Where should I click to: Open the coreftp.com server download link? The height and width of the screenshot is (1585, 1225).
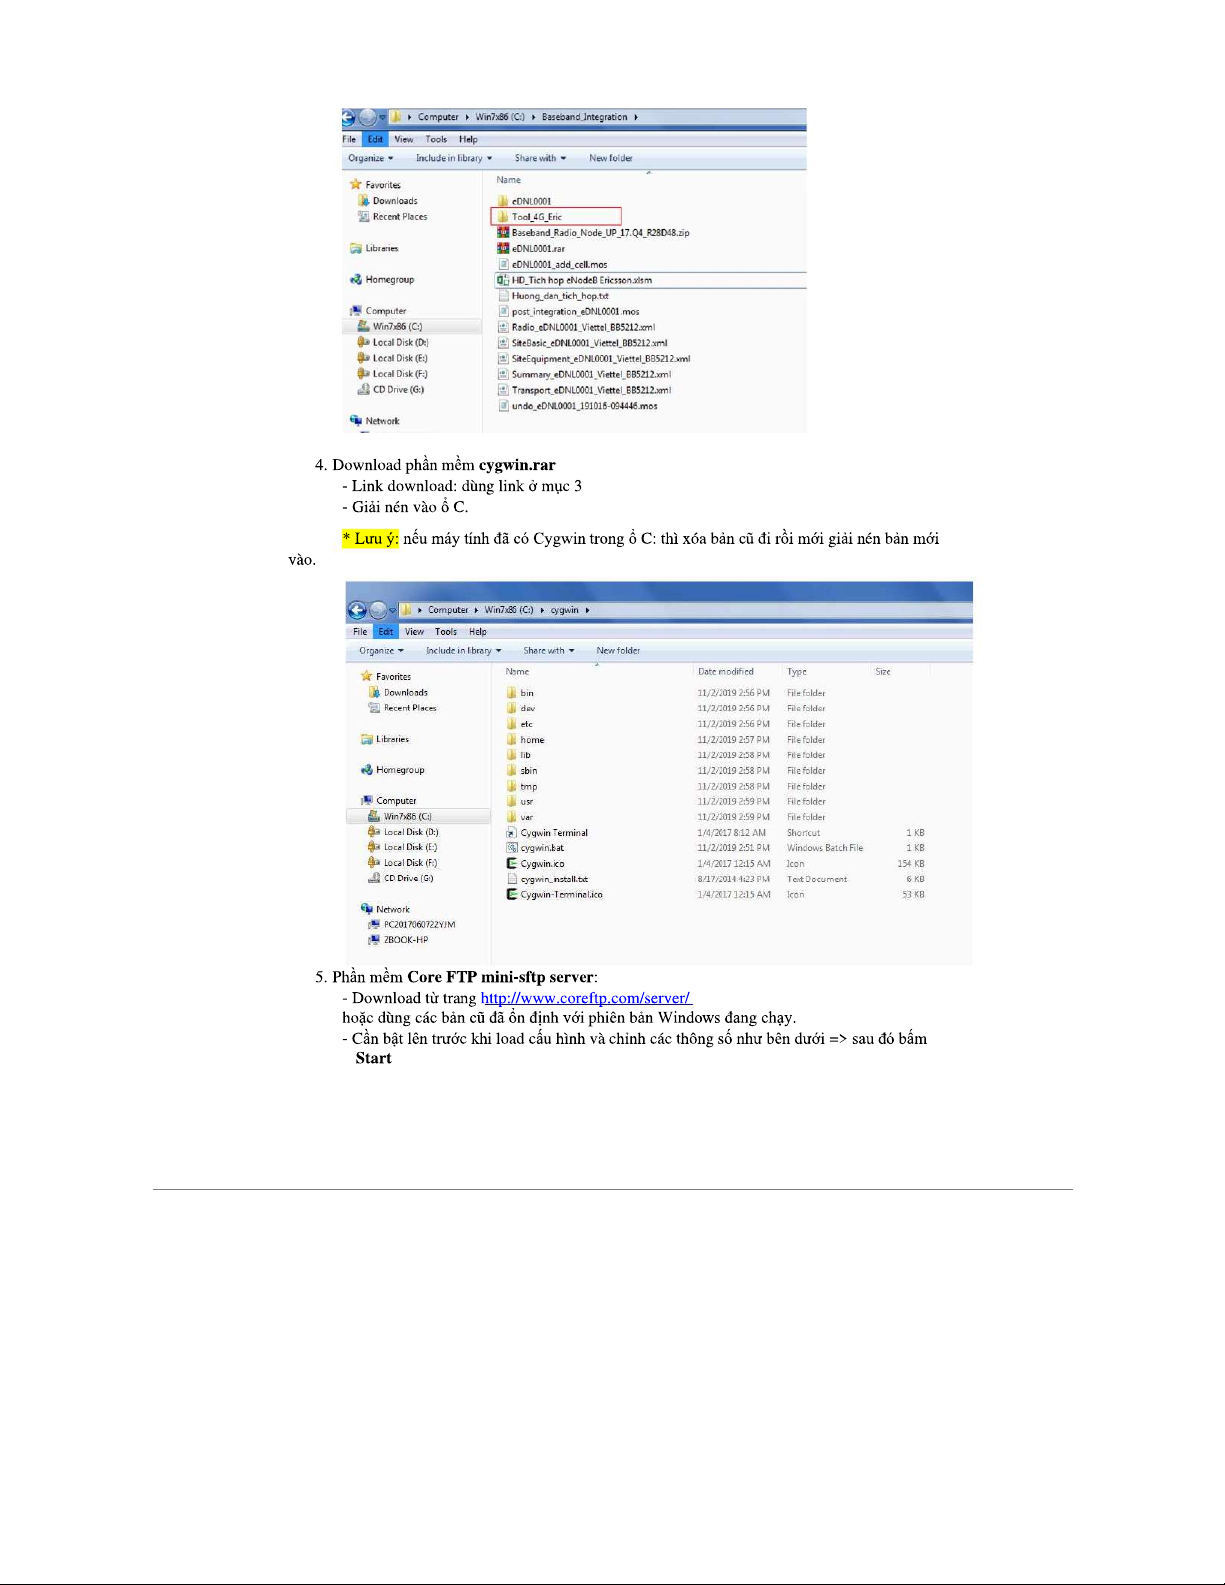tap(585, 998)
